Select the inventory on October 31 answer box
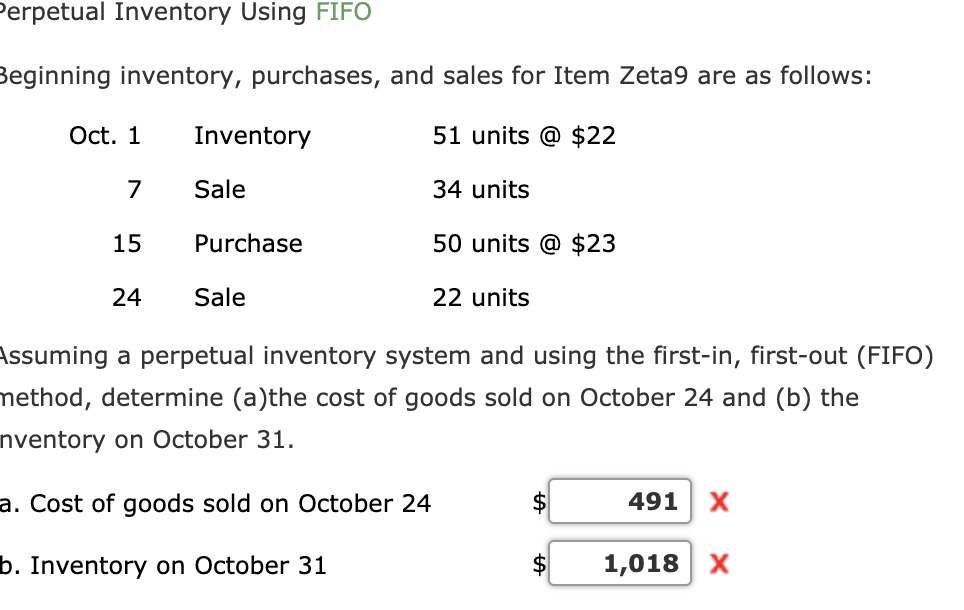This screenshot has height=610, width=964. coord(619,563)
